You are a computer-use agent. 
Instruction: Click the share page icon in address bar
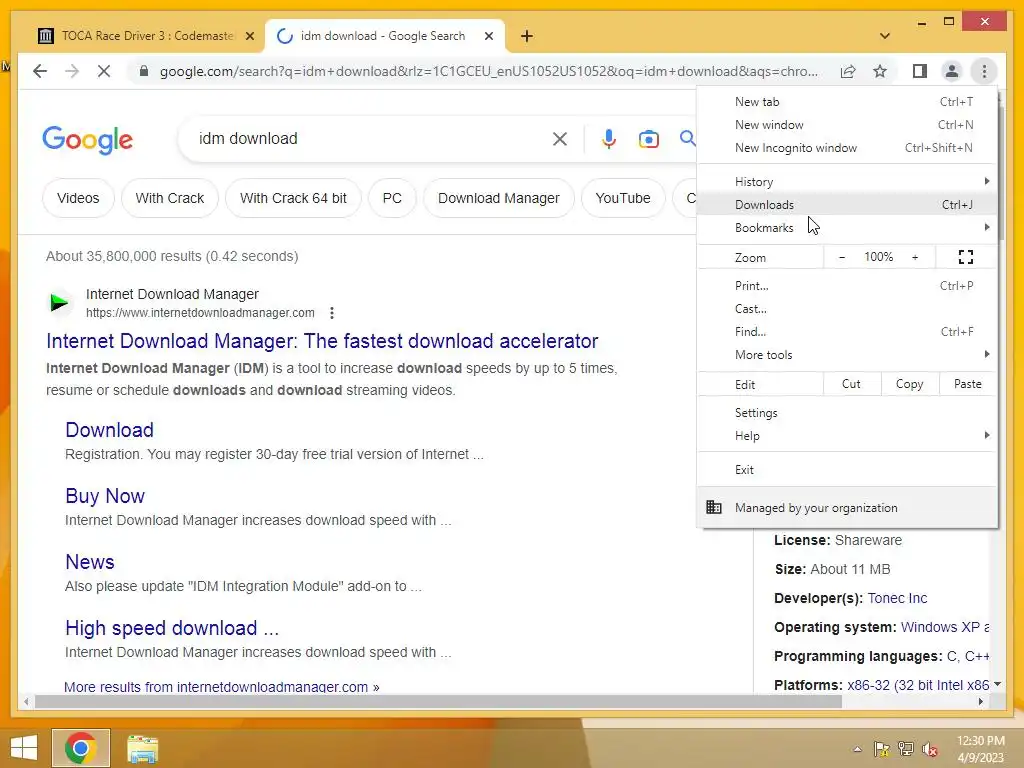(x=848, y=71)
